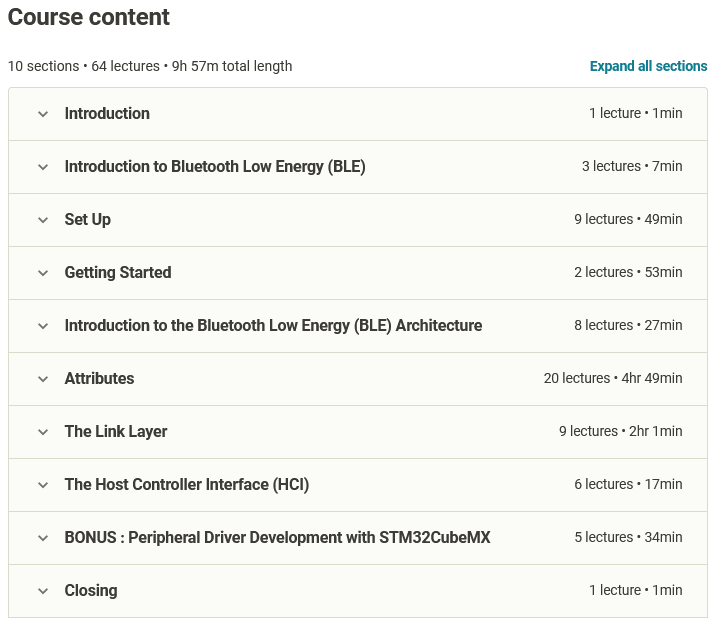Click the '9 lectures • 2hr 1min' label
The image size is (716, 626).
(x=620, y=432)
